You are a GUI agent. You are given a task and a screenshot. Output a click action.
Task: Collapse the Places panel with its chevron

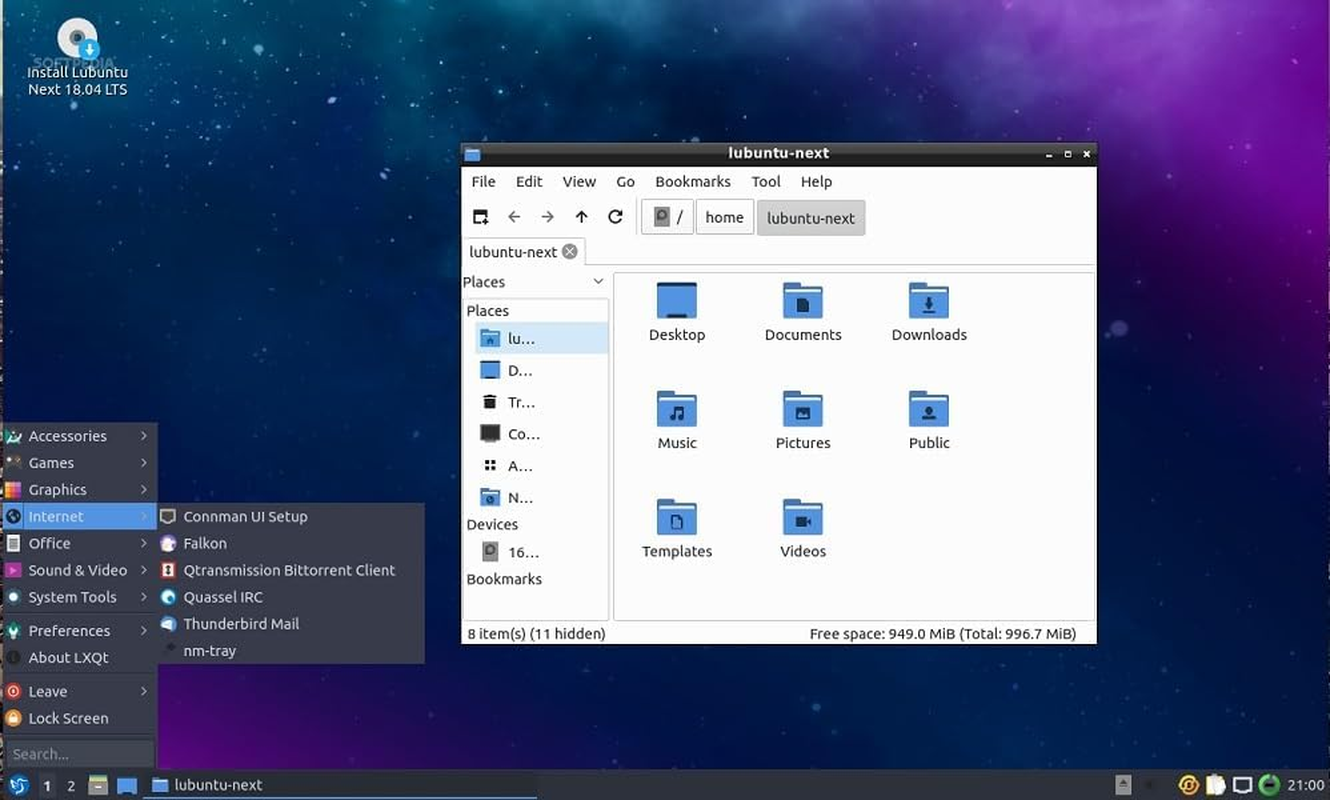point(598,281)
